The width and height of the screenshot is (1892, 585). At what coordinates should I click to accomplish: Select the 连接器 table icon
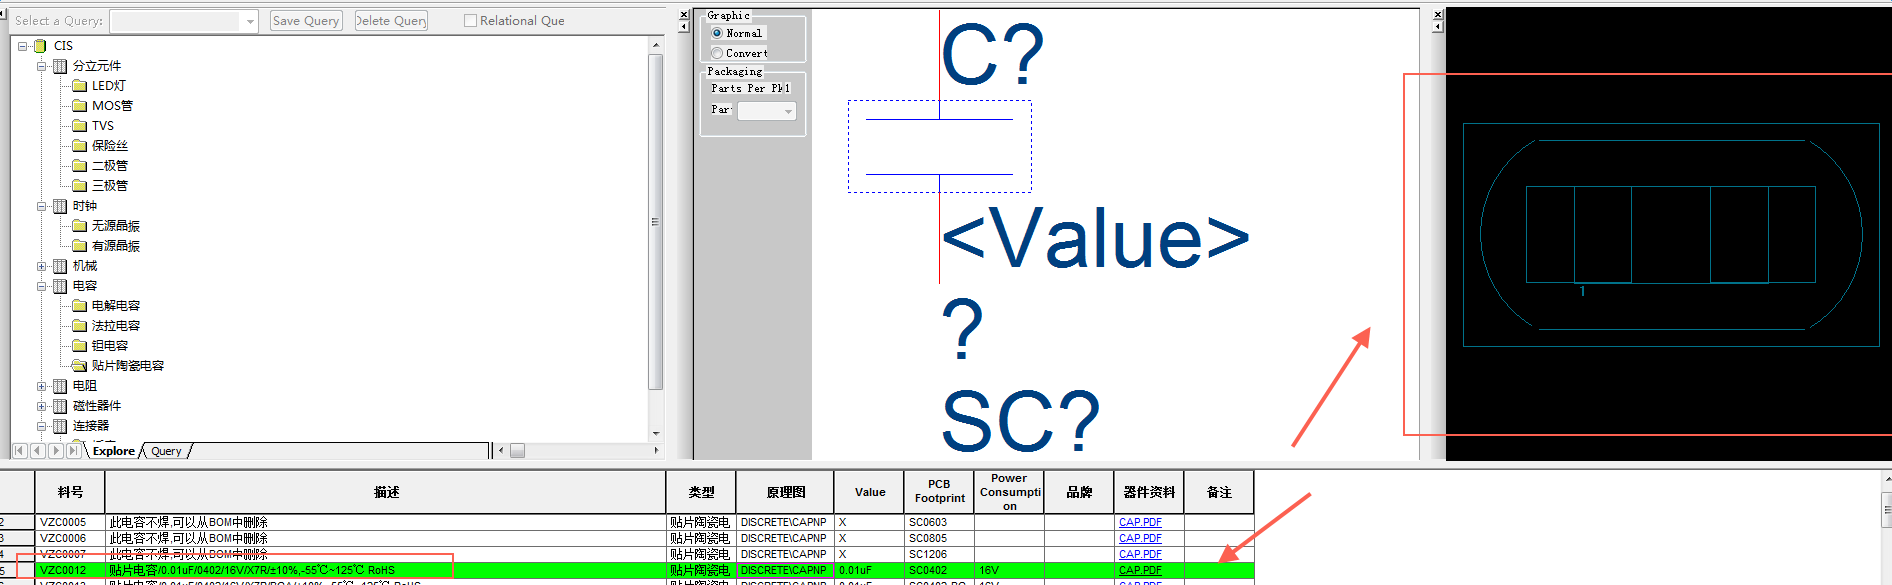pyautogui.click(x=60, y=426)
